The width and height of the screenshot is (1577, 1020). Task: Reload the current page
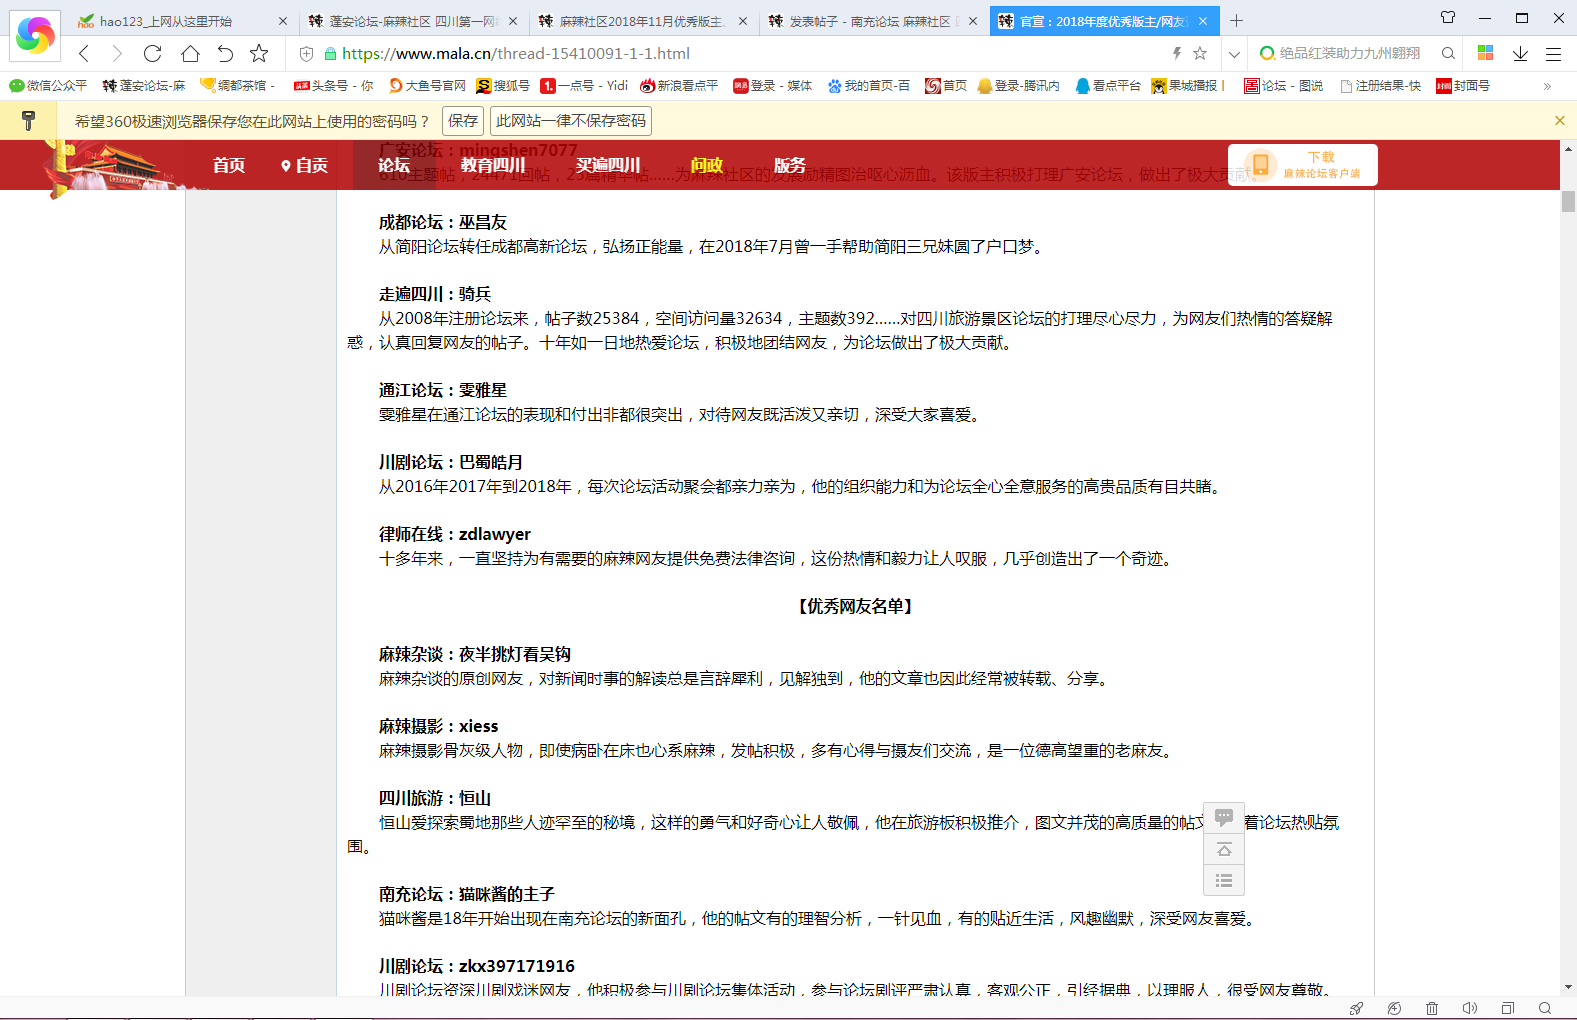point(152,54)
